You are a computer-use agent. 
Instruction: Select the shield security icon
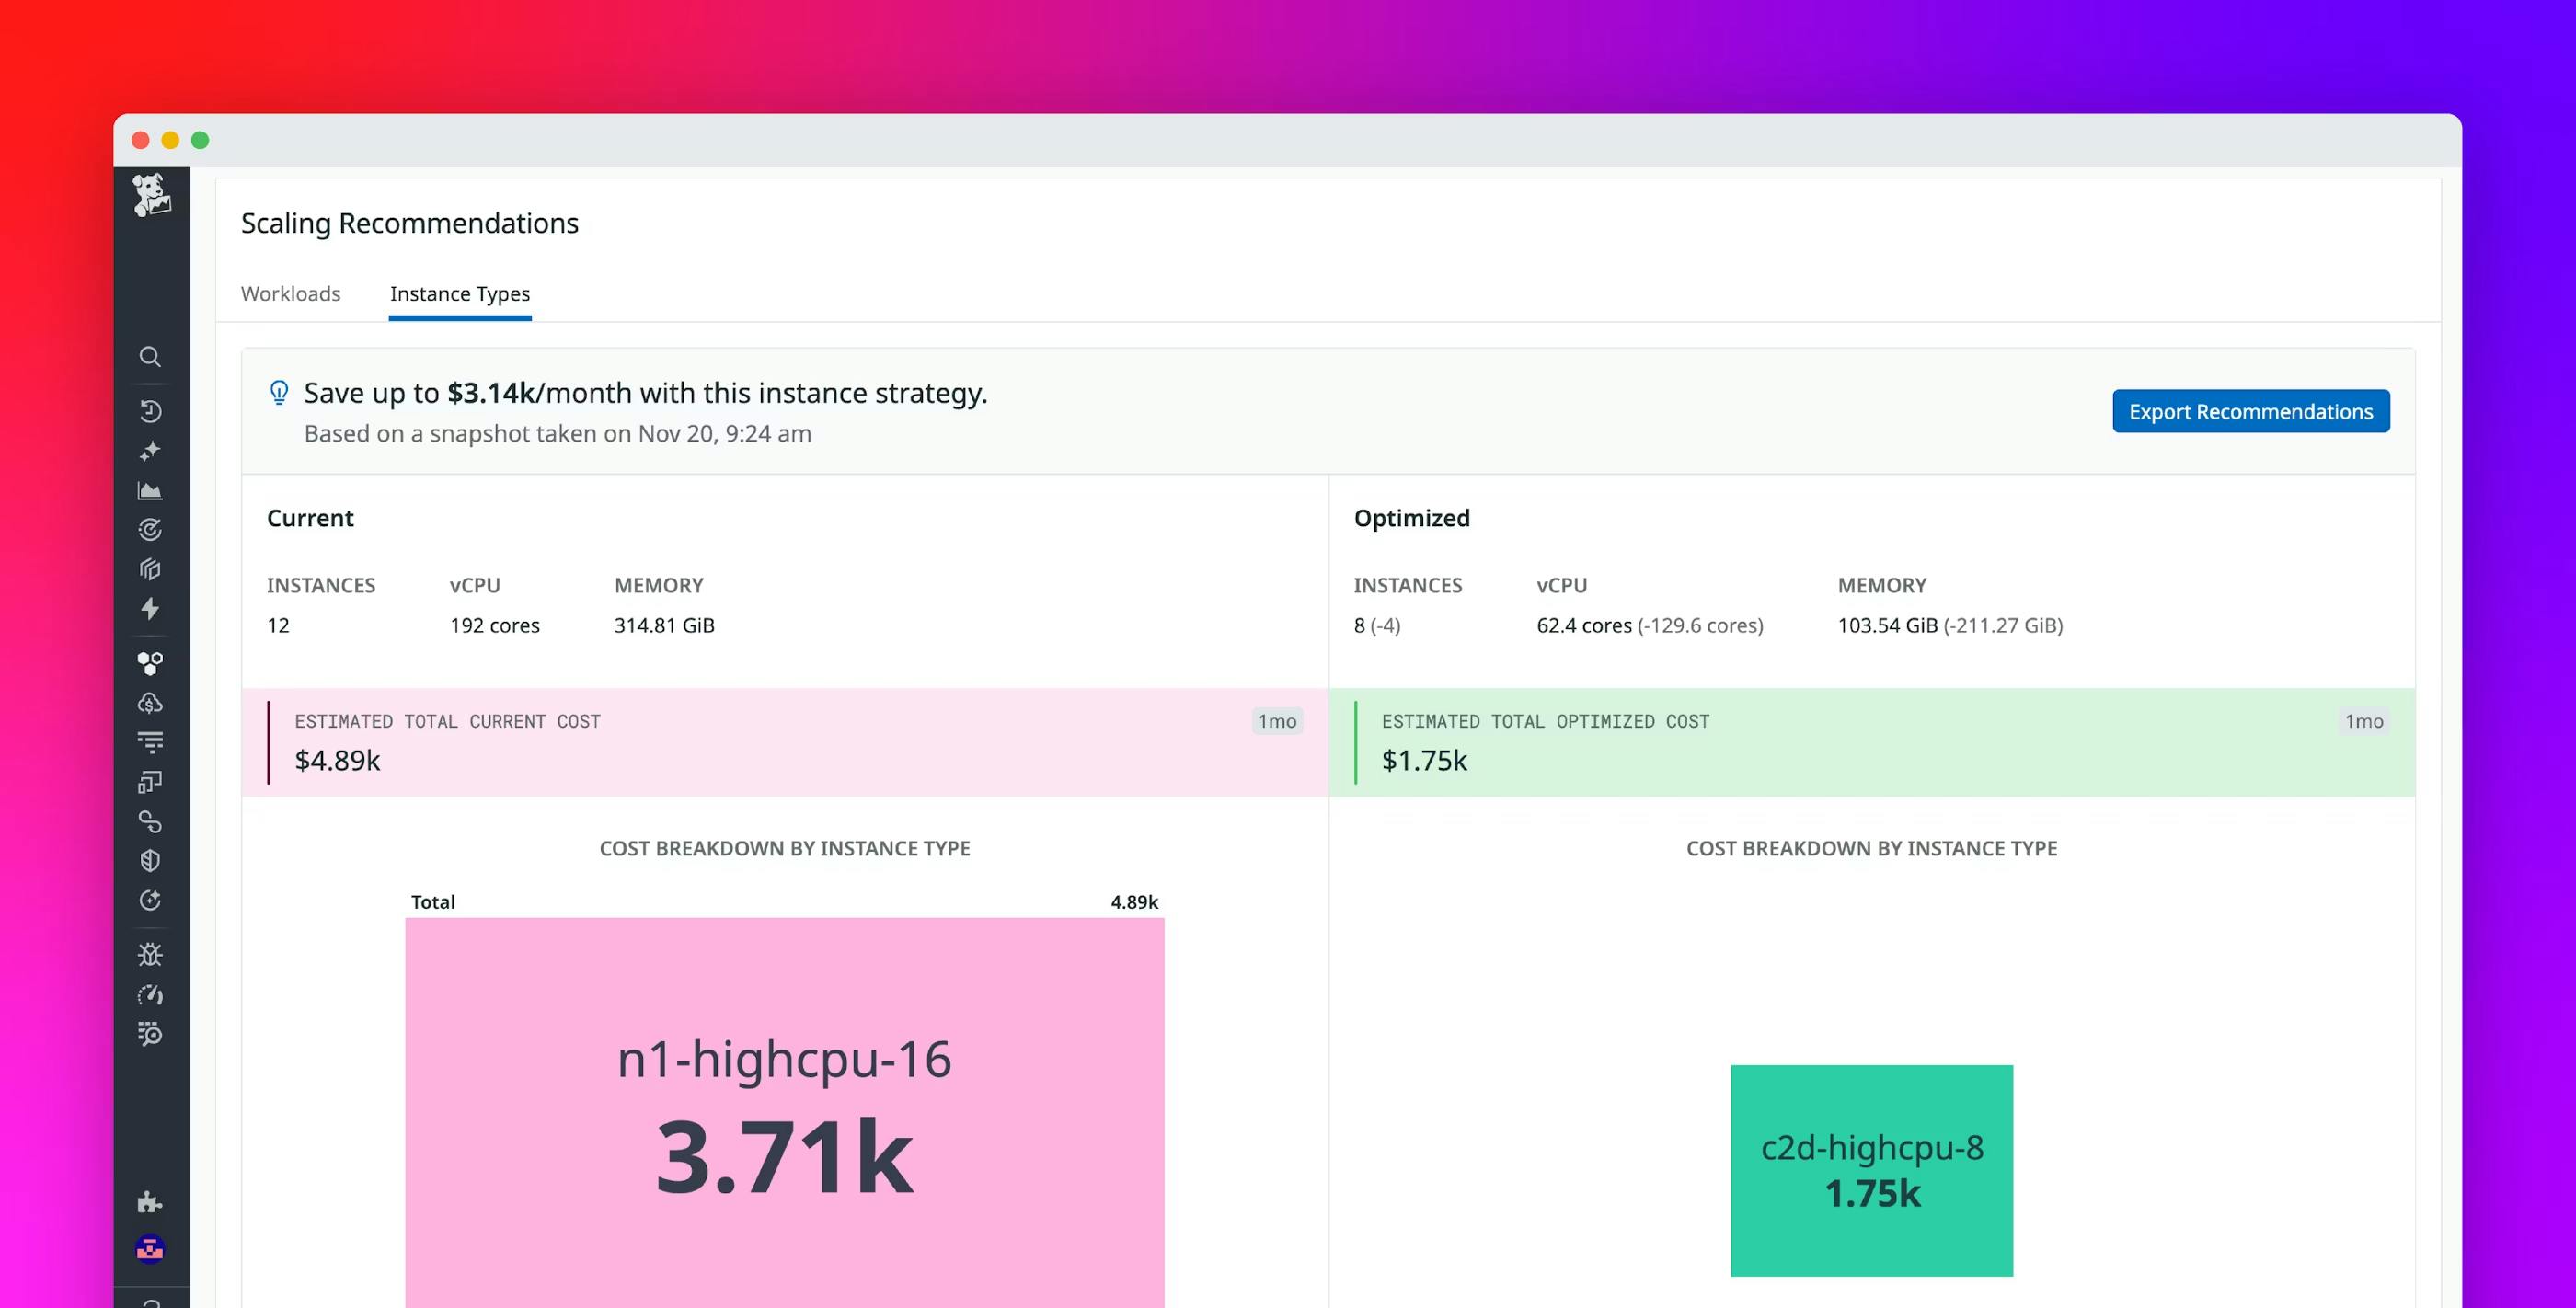tap(151, 860)
